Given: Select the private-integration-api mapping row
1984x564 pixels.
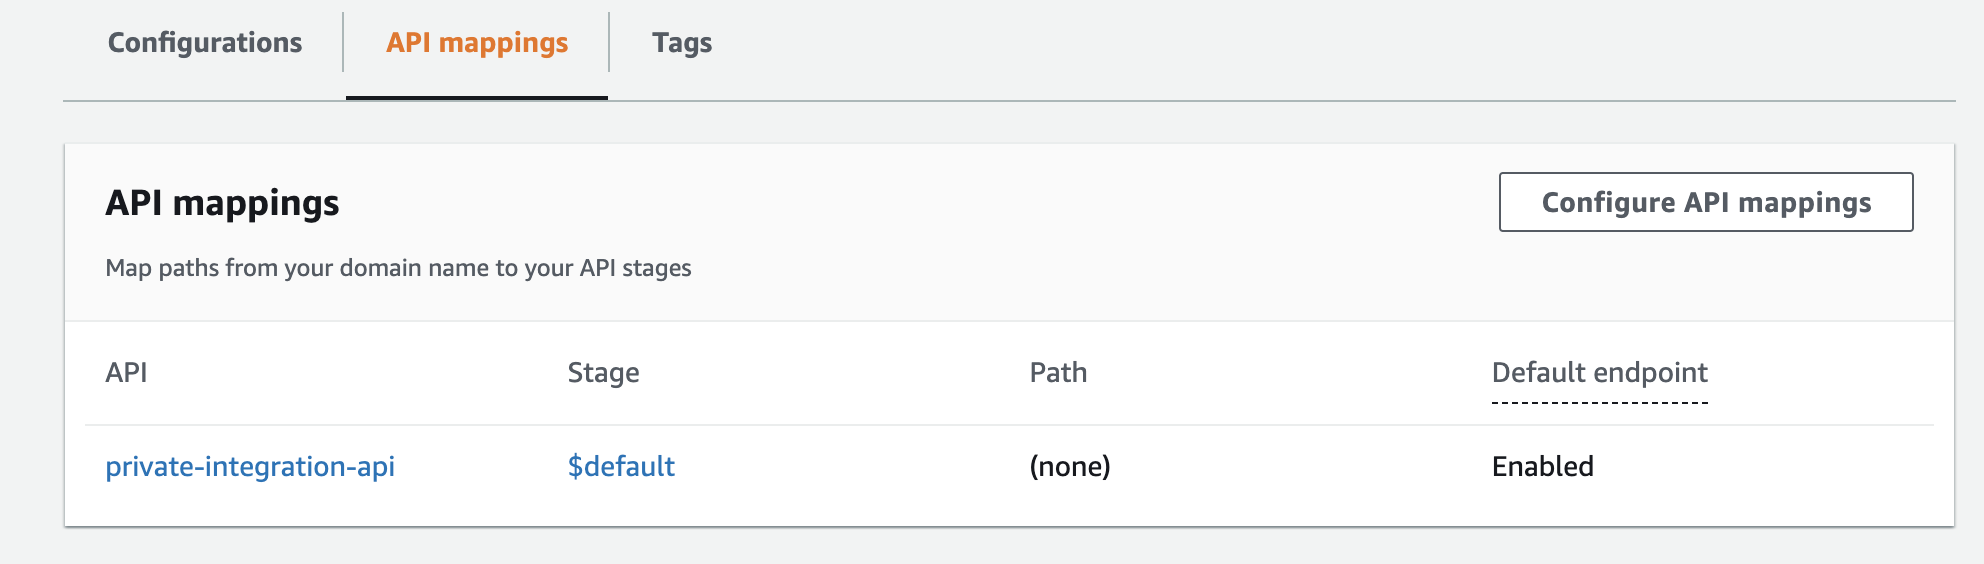Looking at the screenshot, I should click(x=1009, y=466).
